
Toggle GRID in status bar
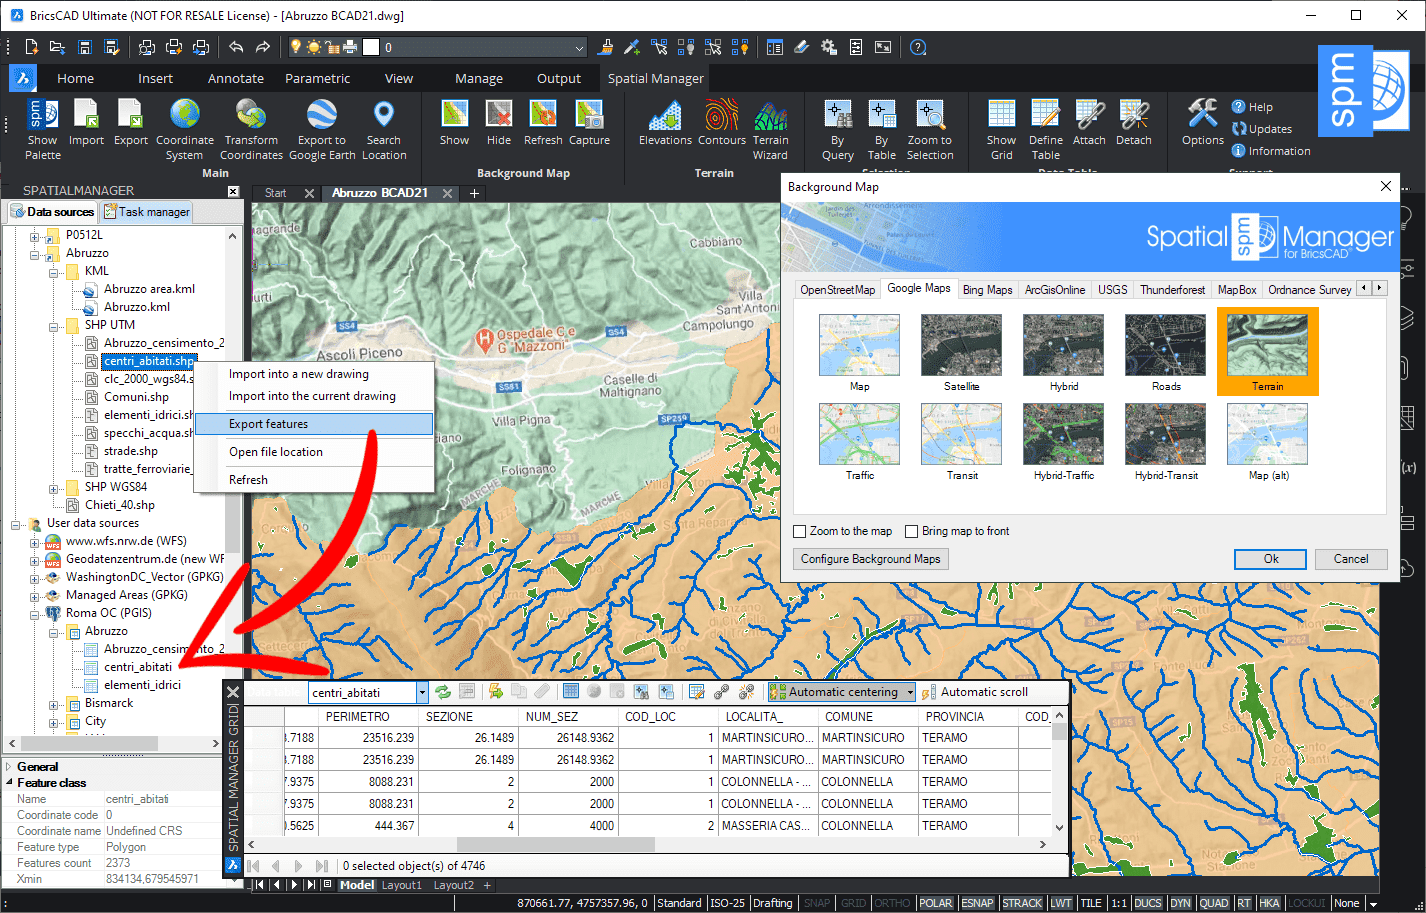click(x=853, y=903)
